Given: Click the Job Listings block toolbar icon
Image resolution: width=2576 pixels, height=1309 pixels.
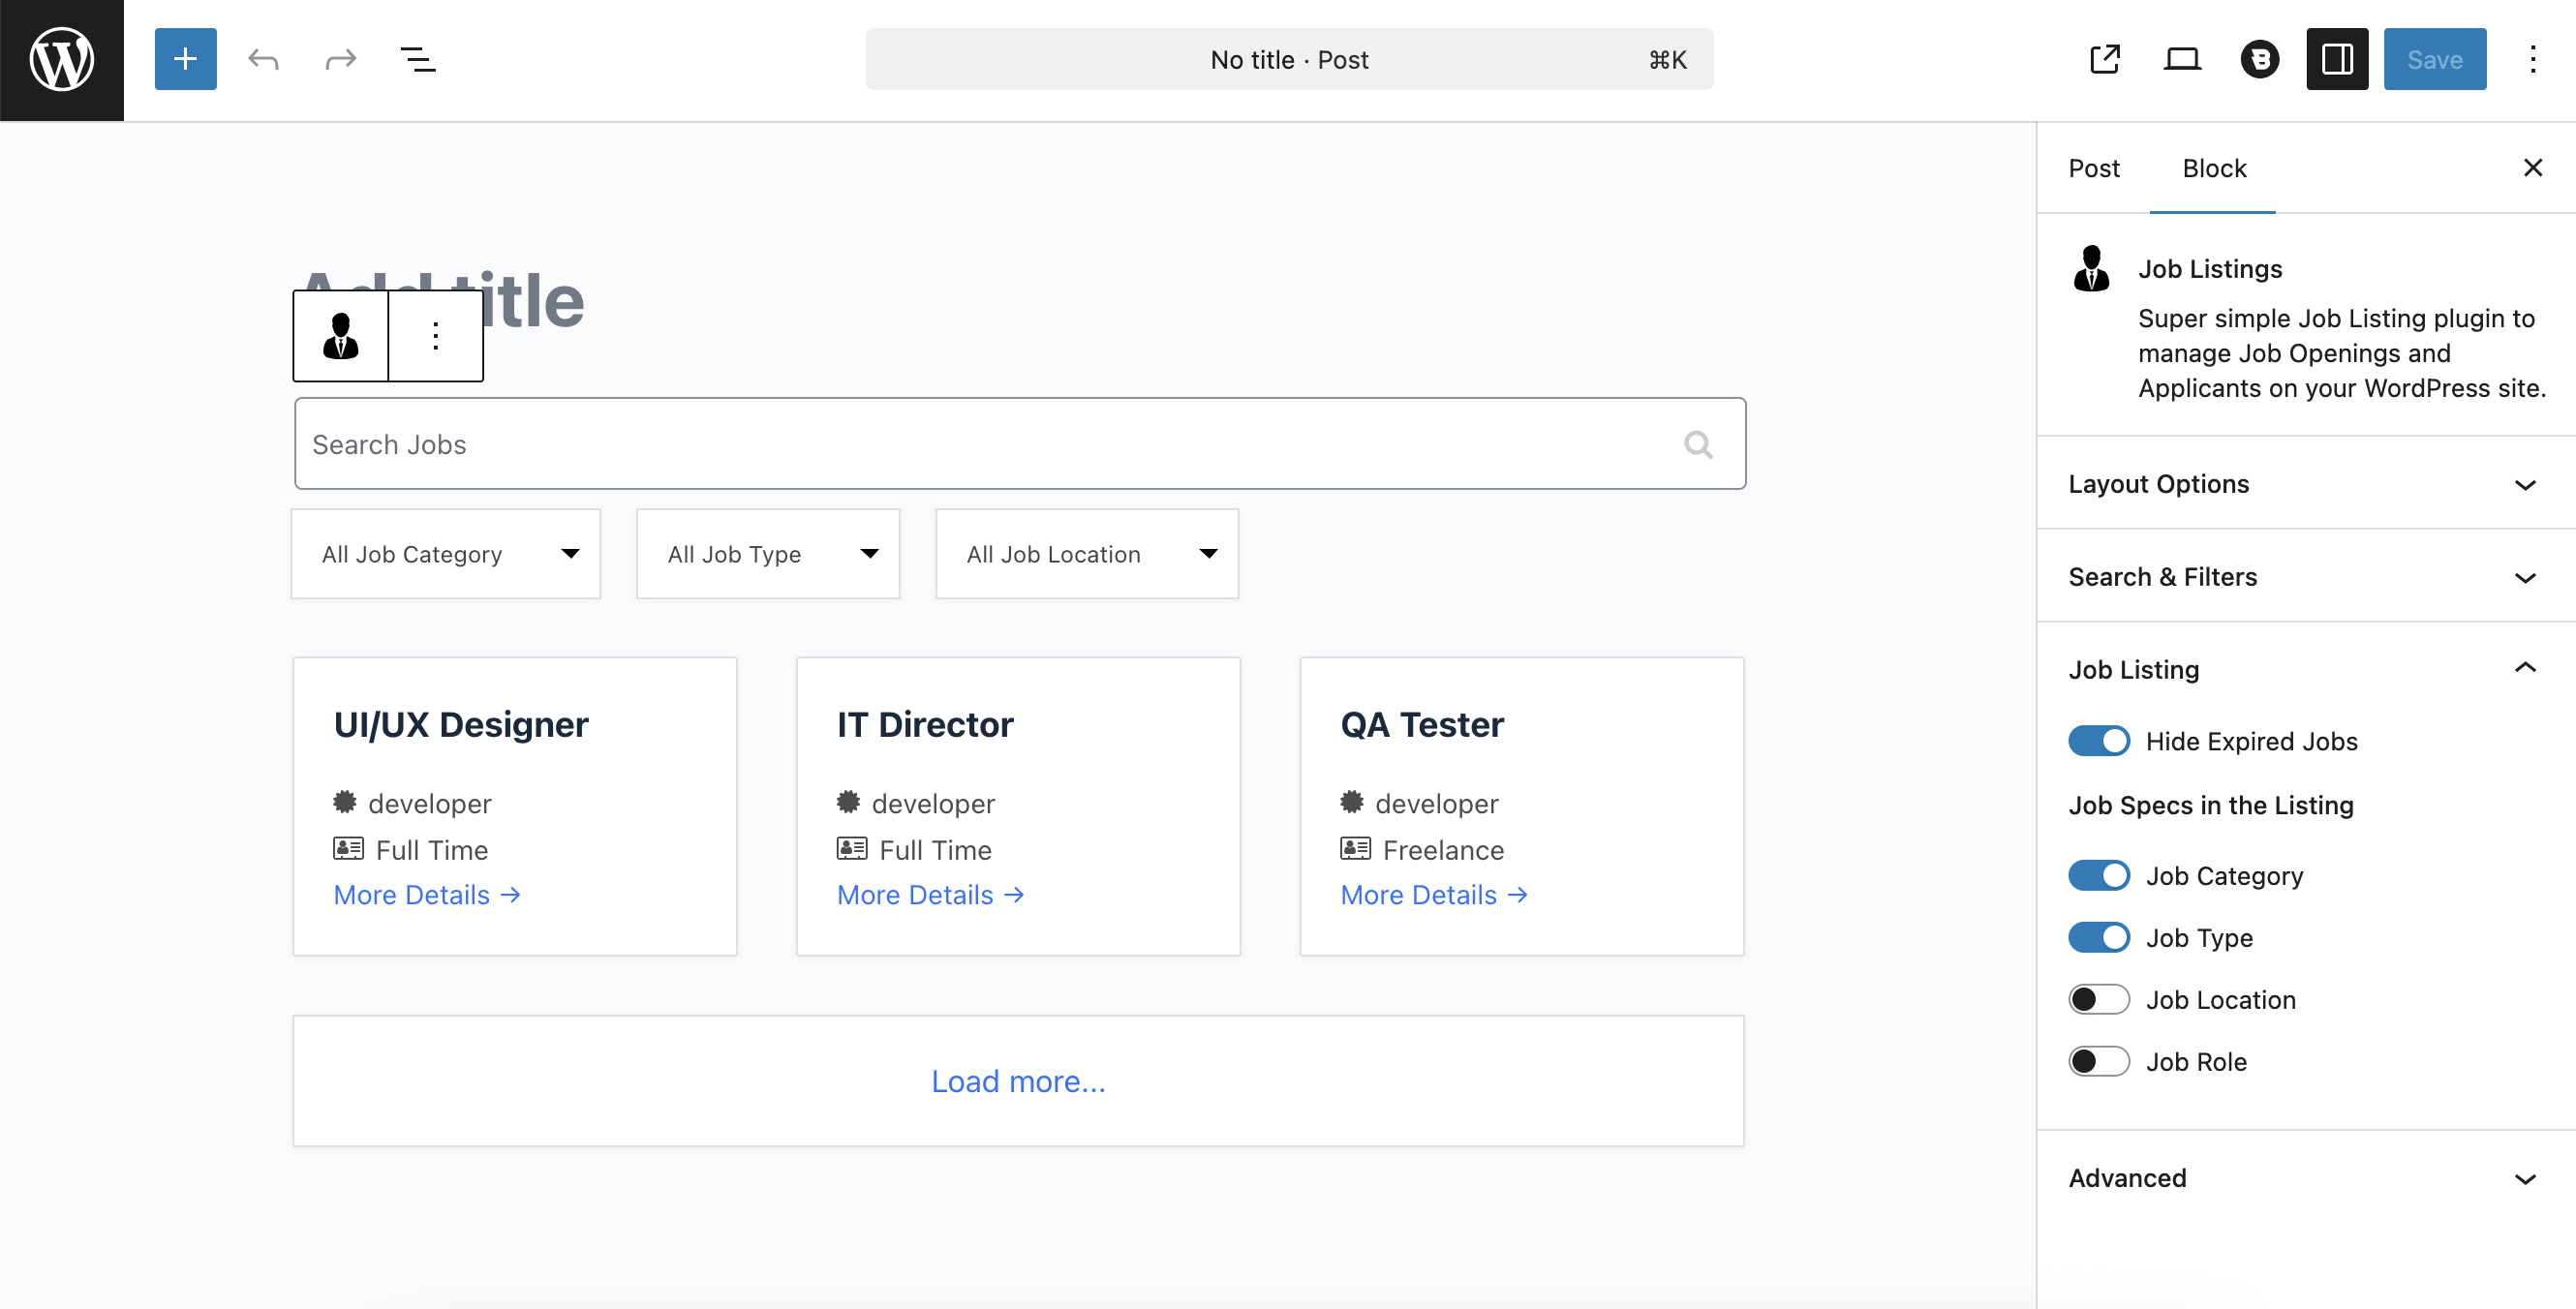Looking at the screenshot, I should (341, 336).
